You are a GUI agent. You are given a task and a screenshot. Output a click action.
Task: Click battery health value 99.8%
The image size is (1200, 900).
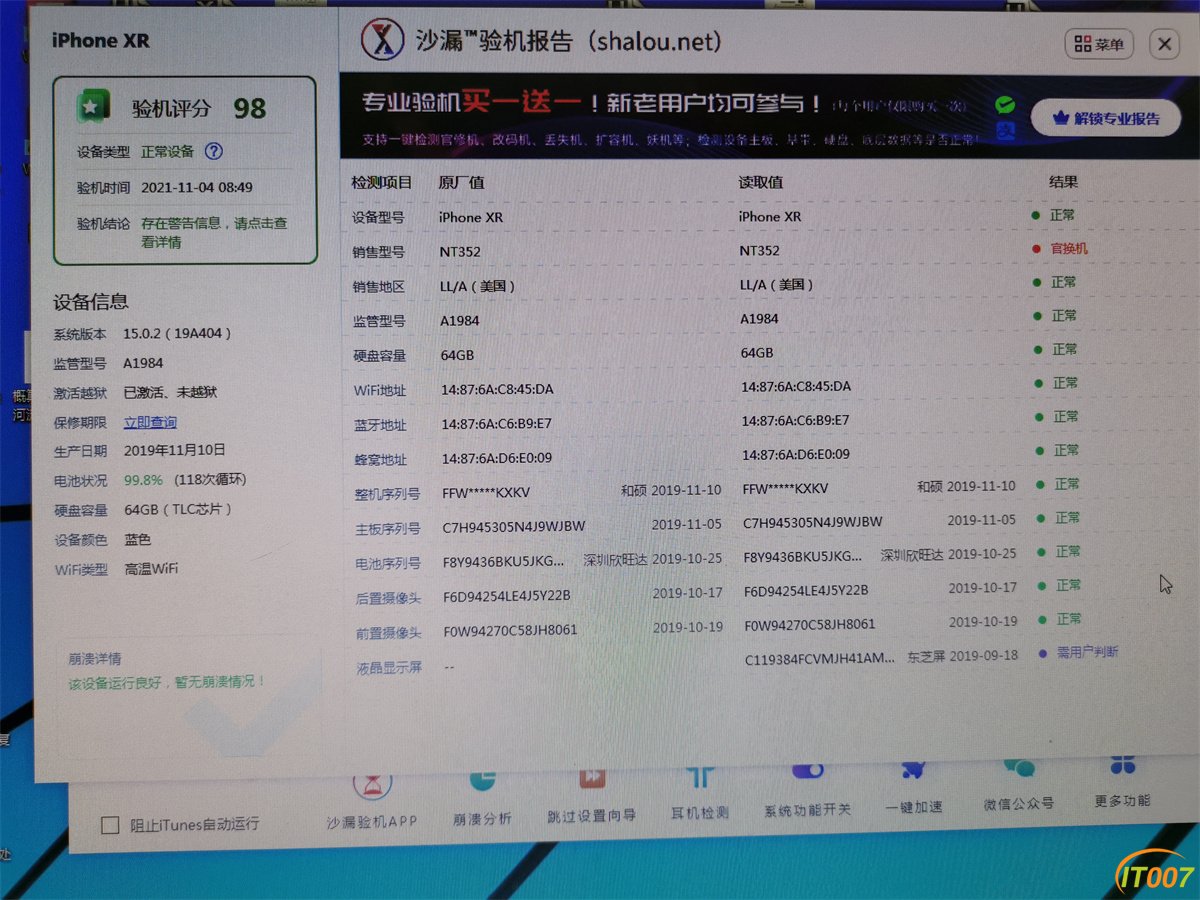144,480
